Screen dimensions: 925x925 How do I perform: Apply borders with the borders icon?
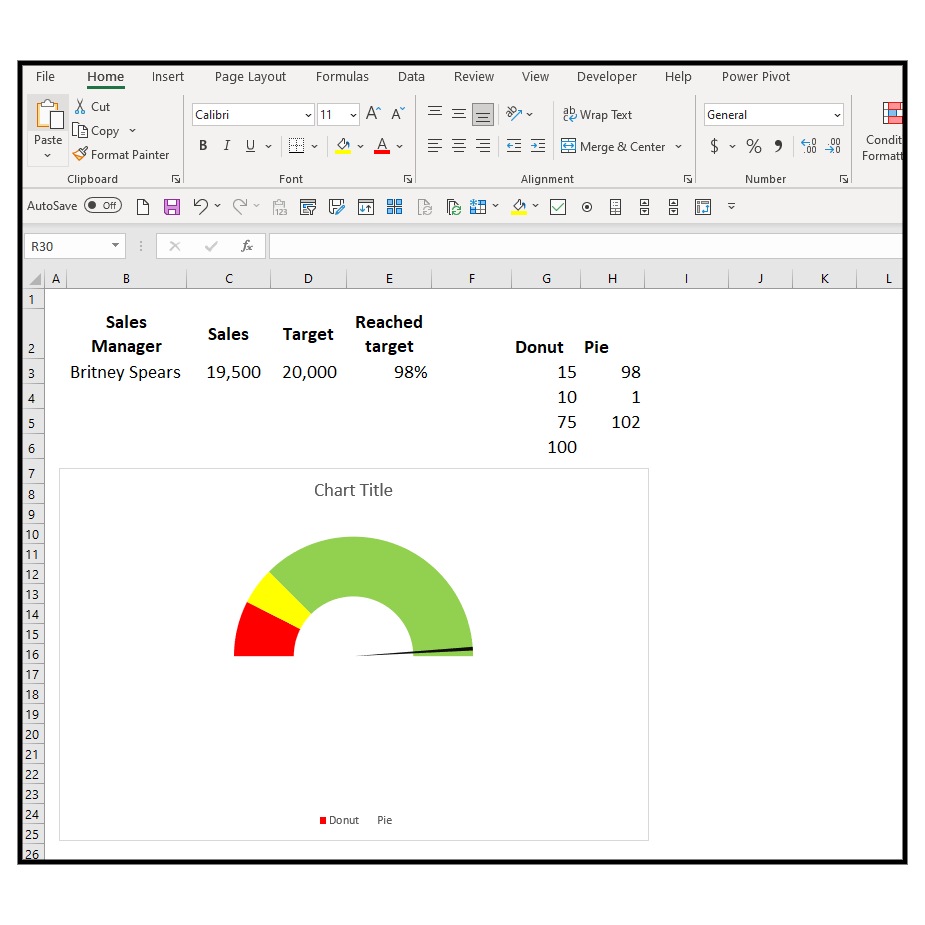click(296, 146)
